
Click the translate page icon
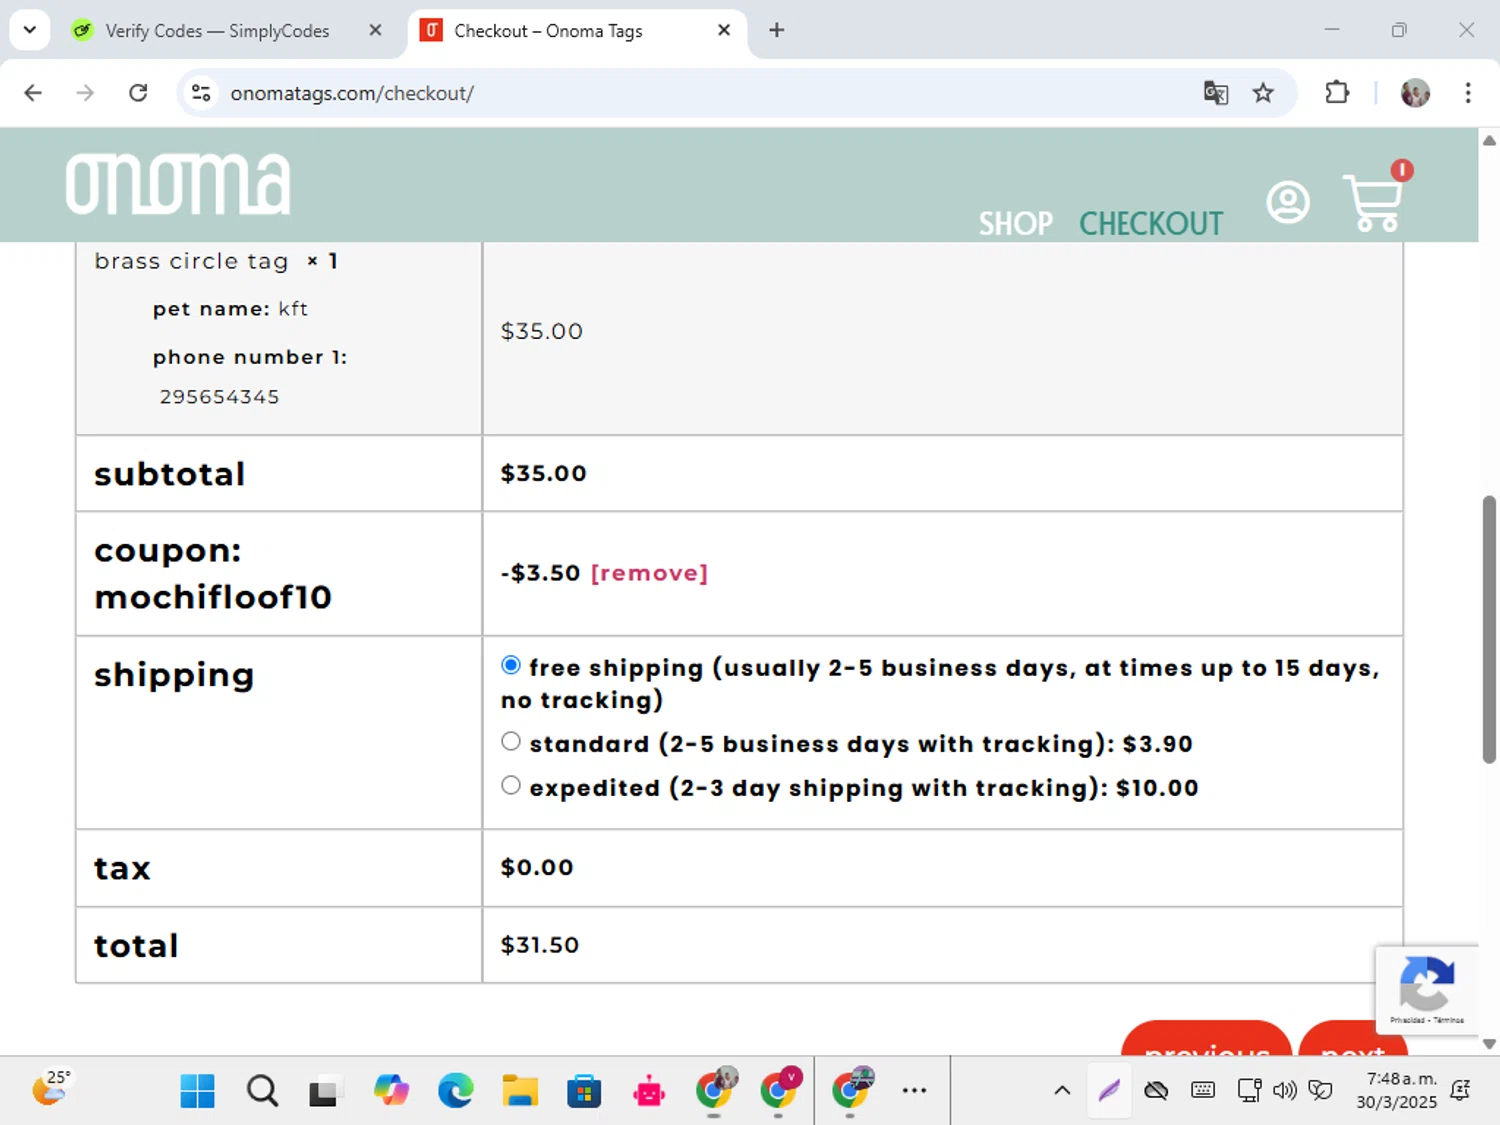1216,93
